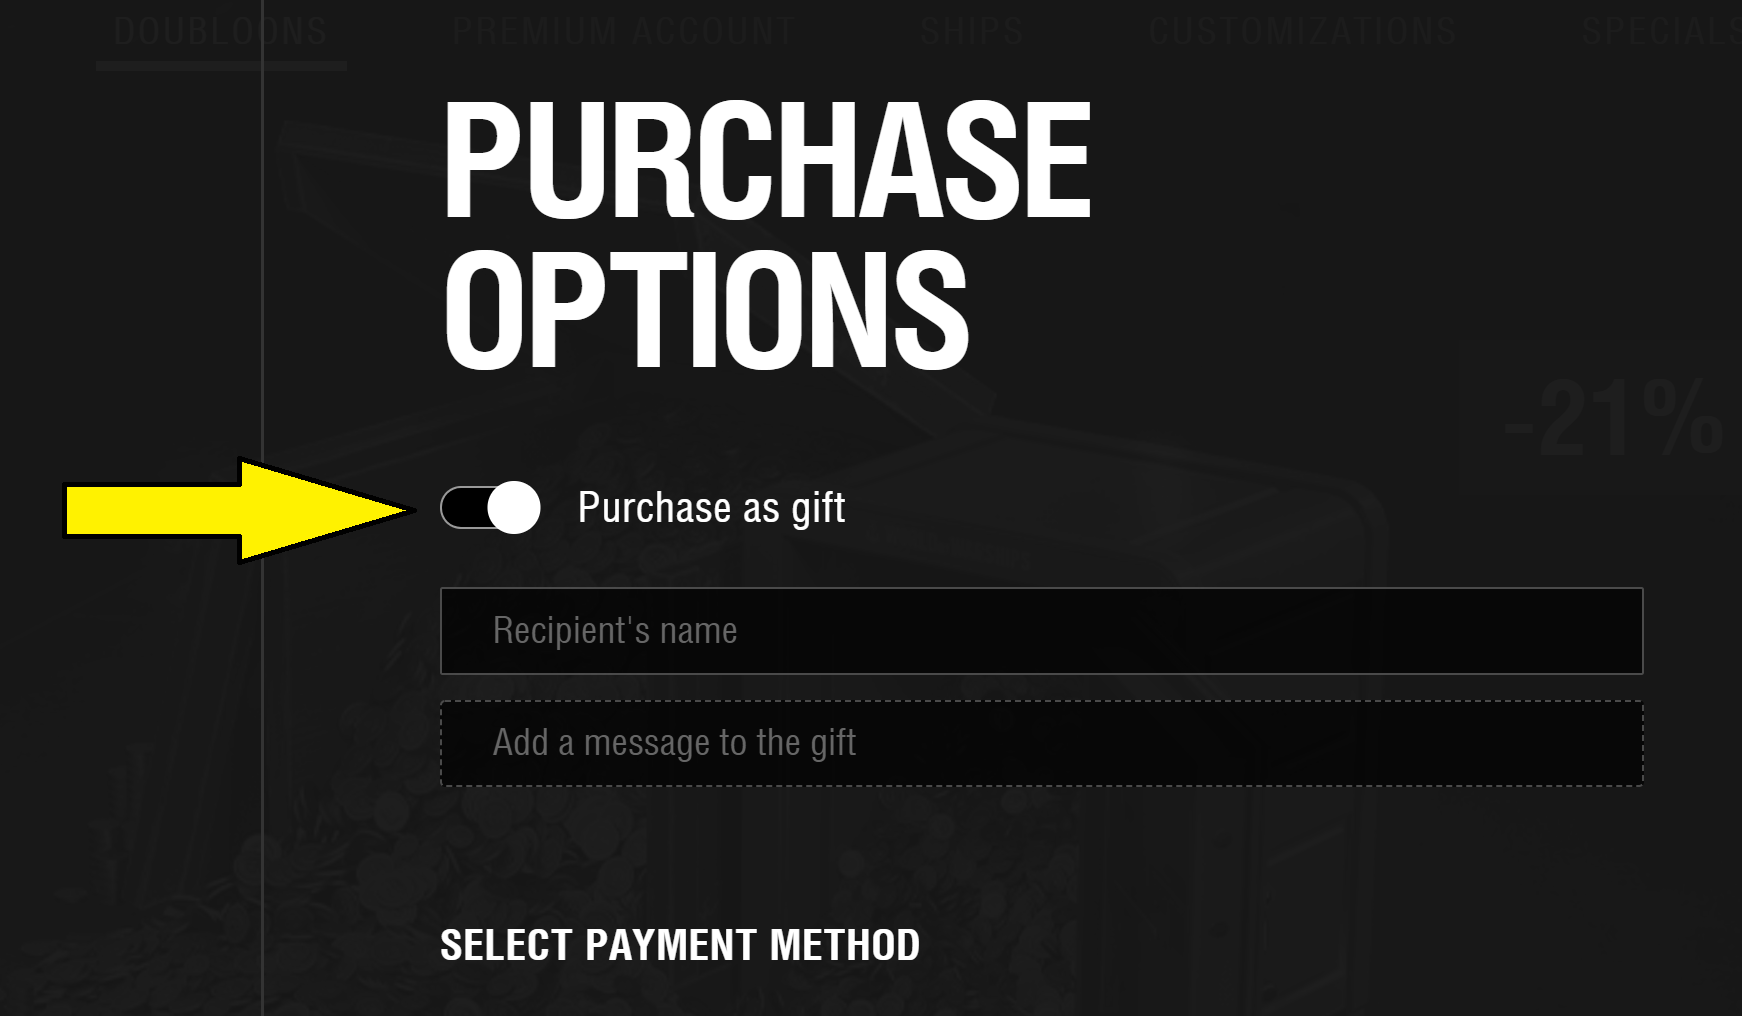Open the Specials tab

click(1660, 31)
